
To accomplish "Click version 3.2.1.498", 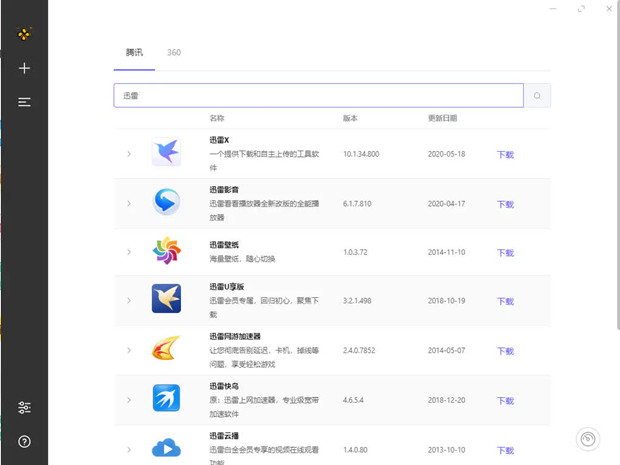I will point(357,301).
